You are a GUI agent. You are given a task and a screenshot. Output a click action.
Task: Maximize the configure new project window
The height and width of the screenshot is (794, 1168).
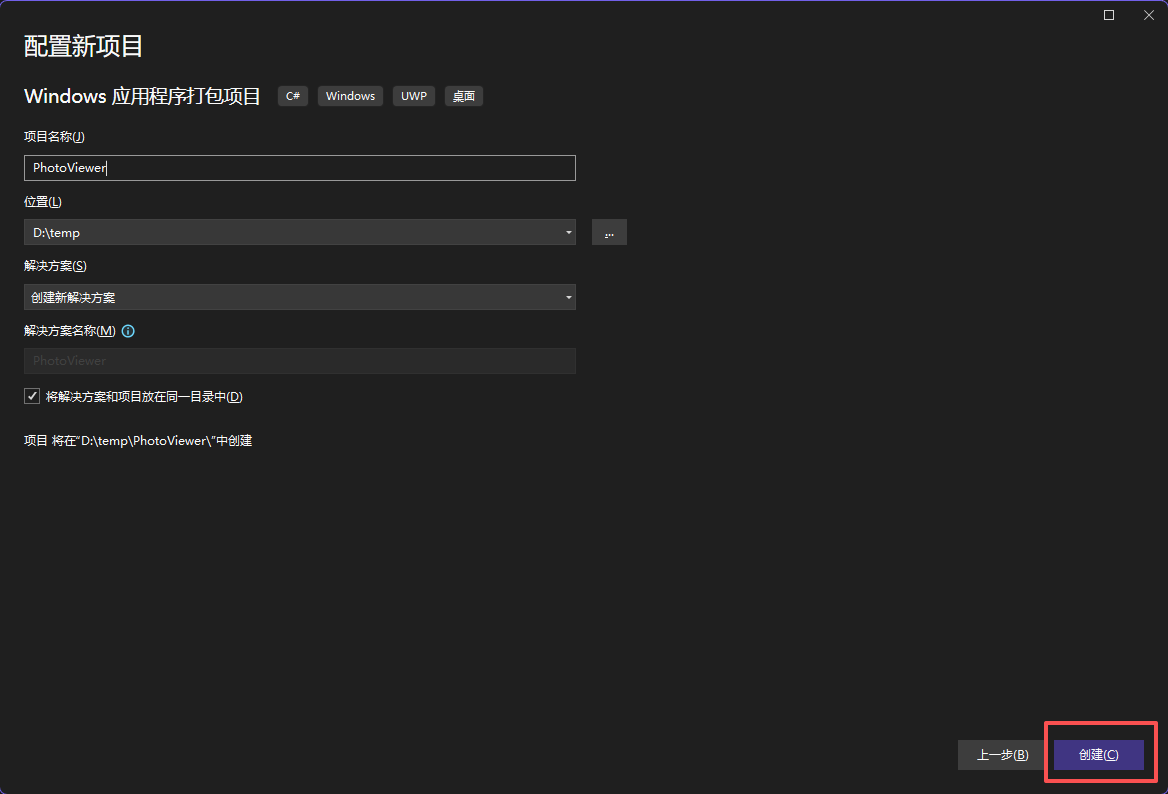pos(1108,15)
